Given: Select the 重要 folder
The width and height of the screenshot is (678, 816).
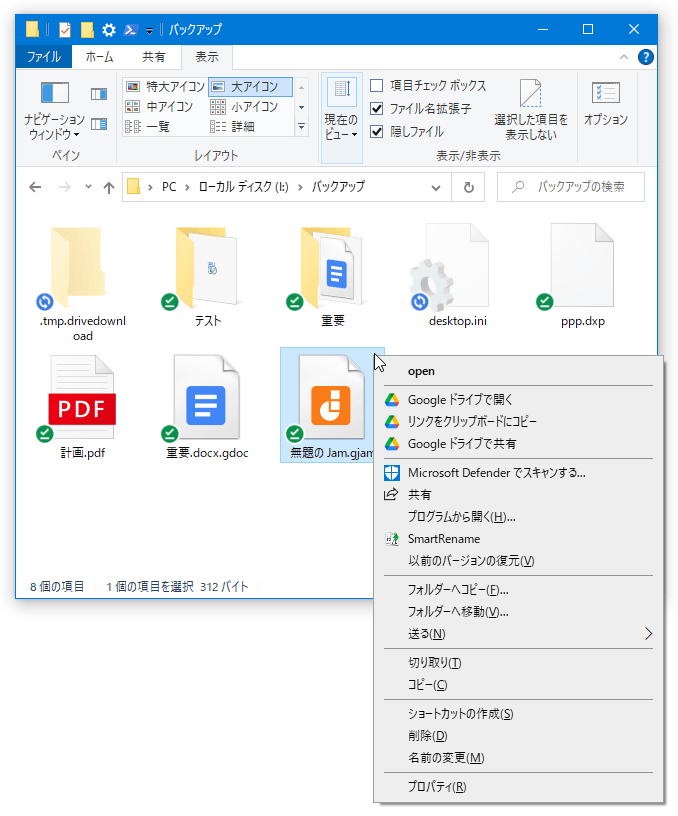Looking at the screenshot, I should tap(332, 276).
